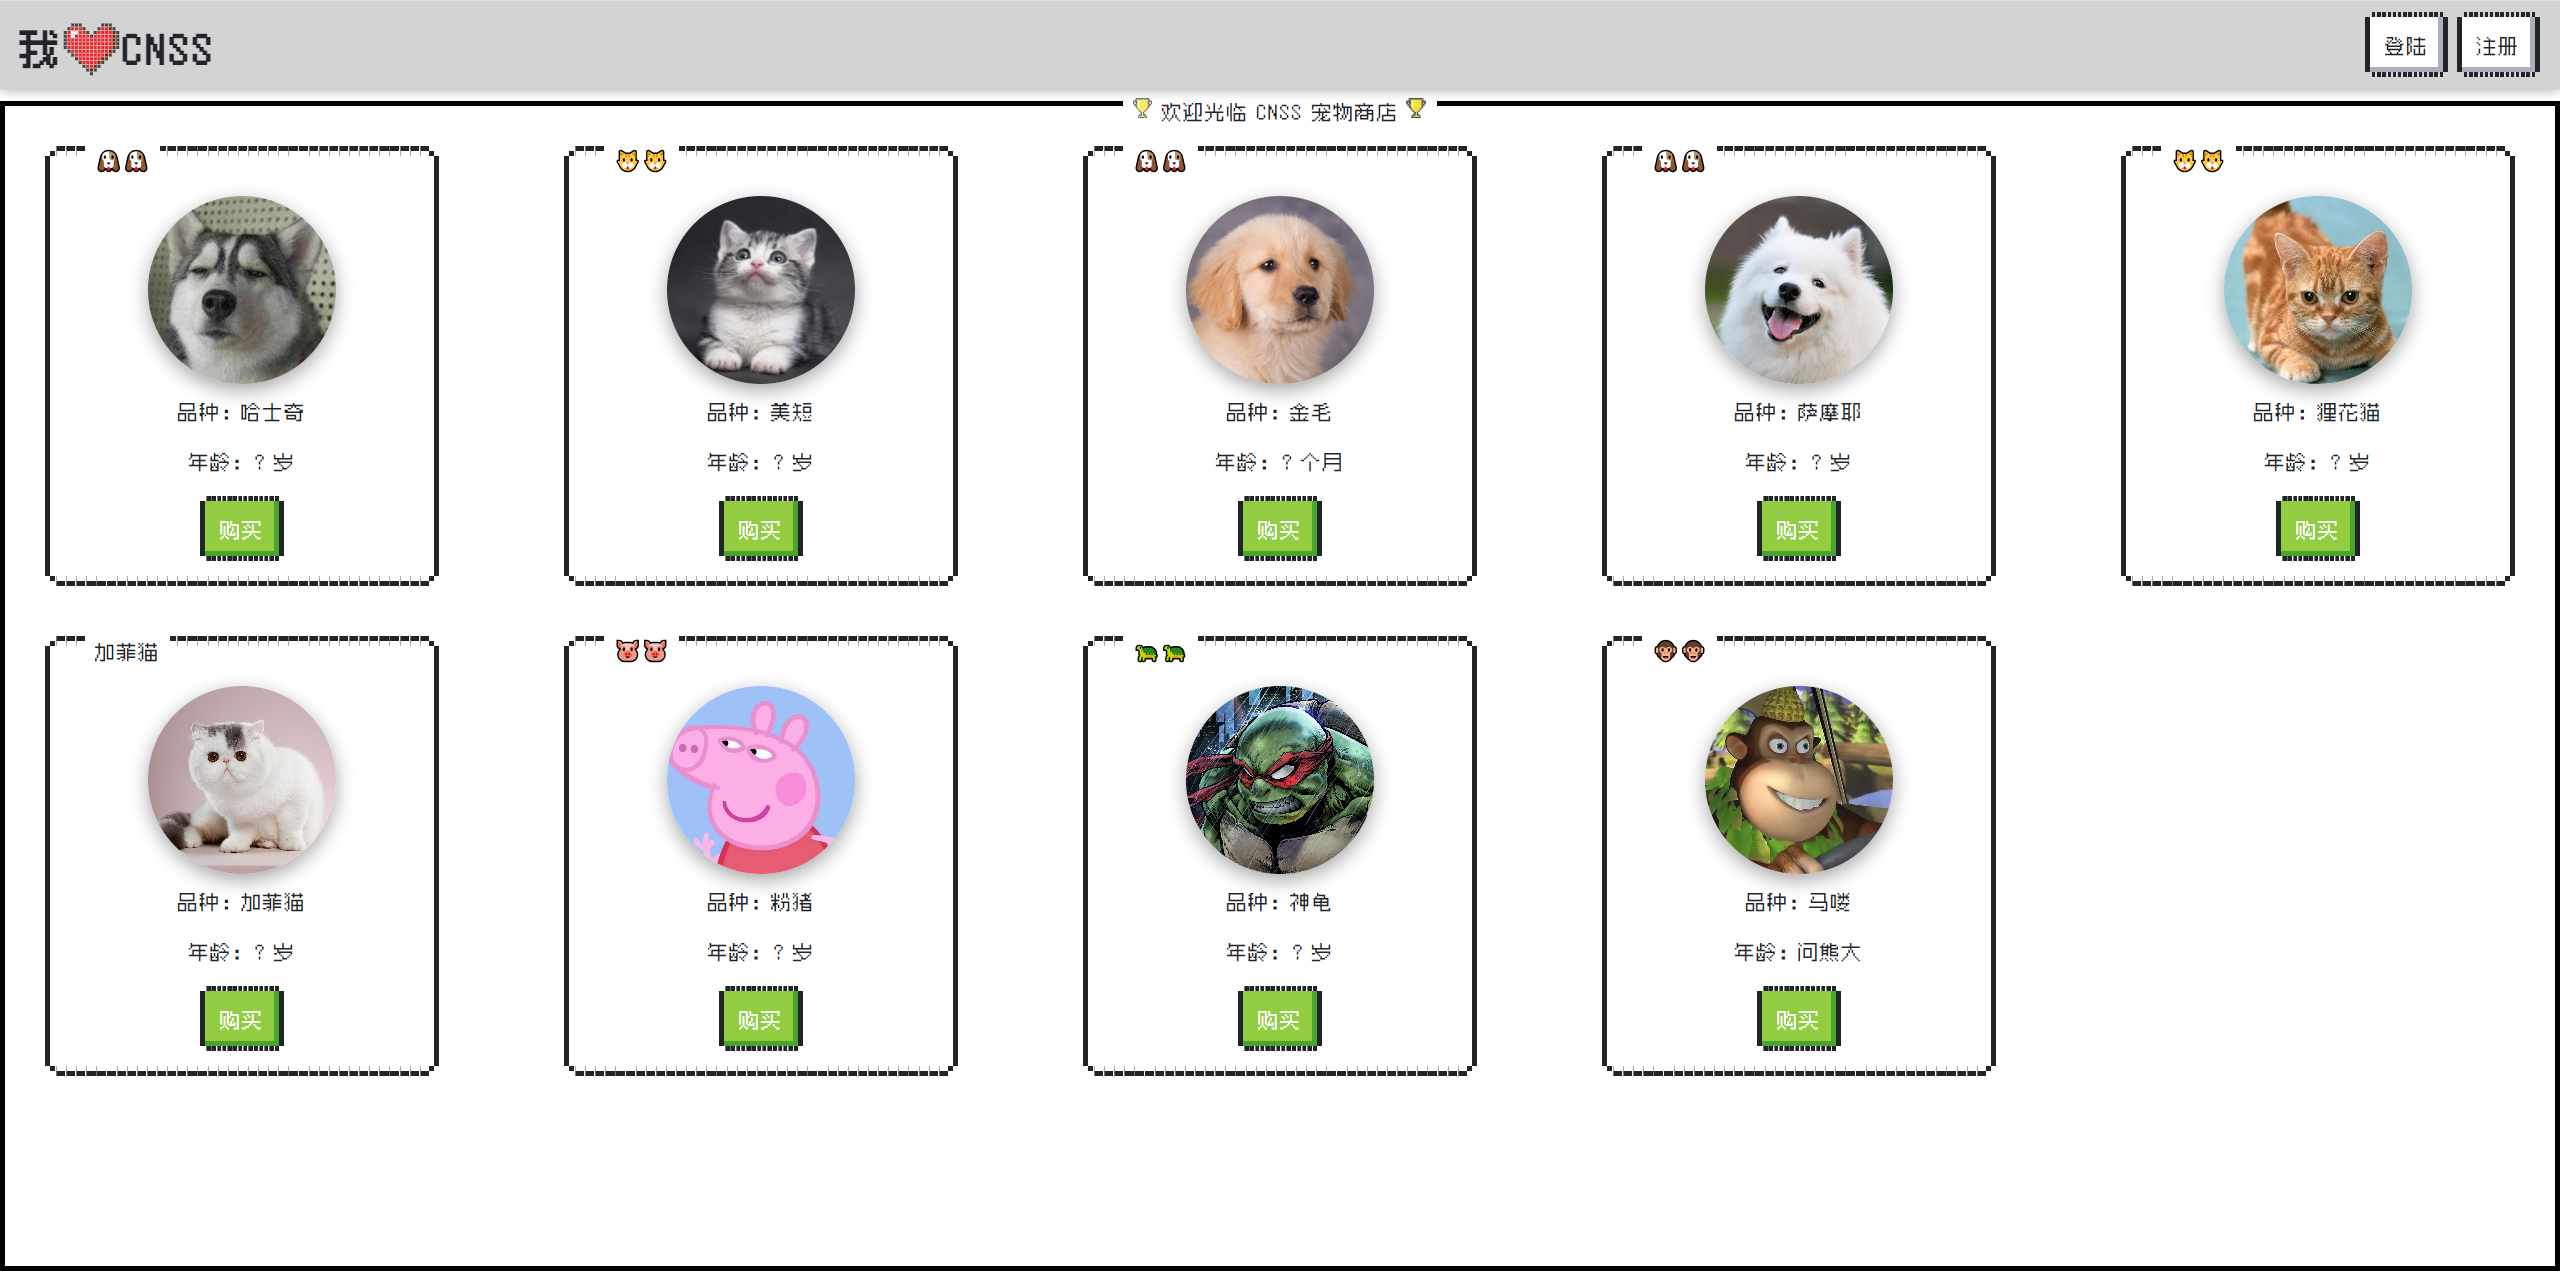
Task: Click the 加菲猫 cat photo
Action: [241, 780]
